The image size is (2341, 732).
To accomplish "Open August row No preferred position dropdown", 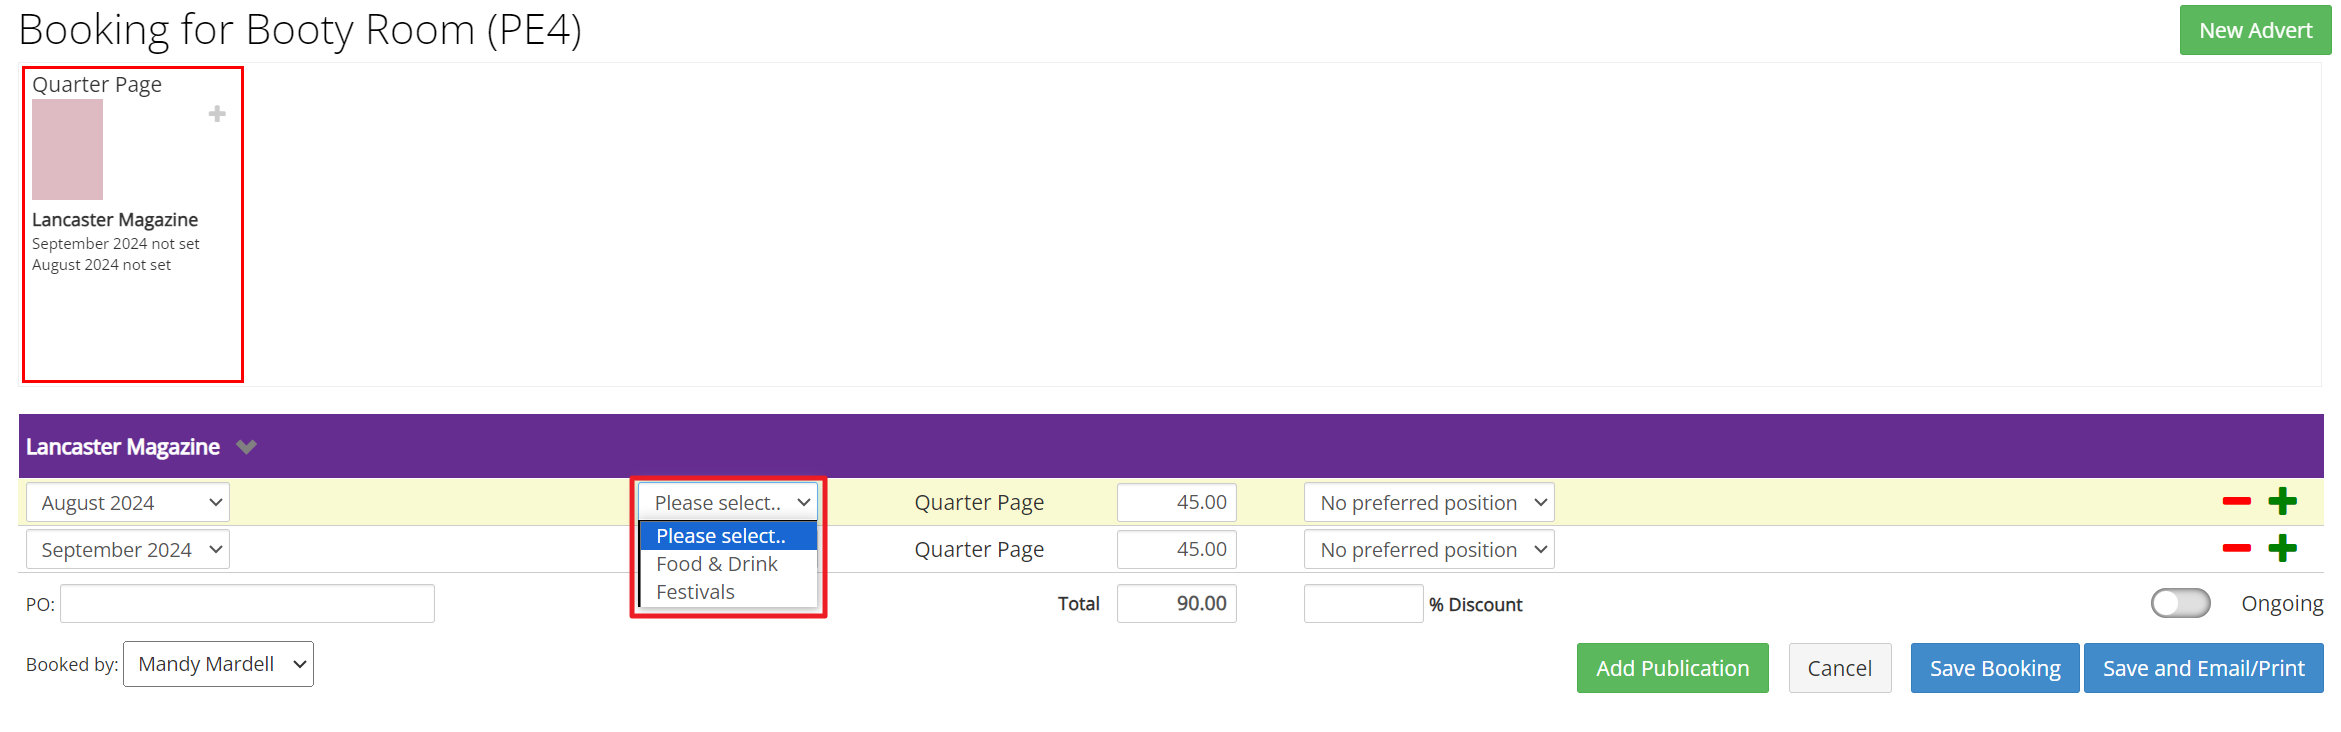I will pyautogui.click(x=1429, y=502).
